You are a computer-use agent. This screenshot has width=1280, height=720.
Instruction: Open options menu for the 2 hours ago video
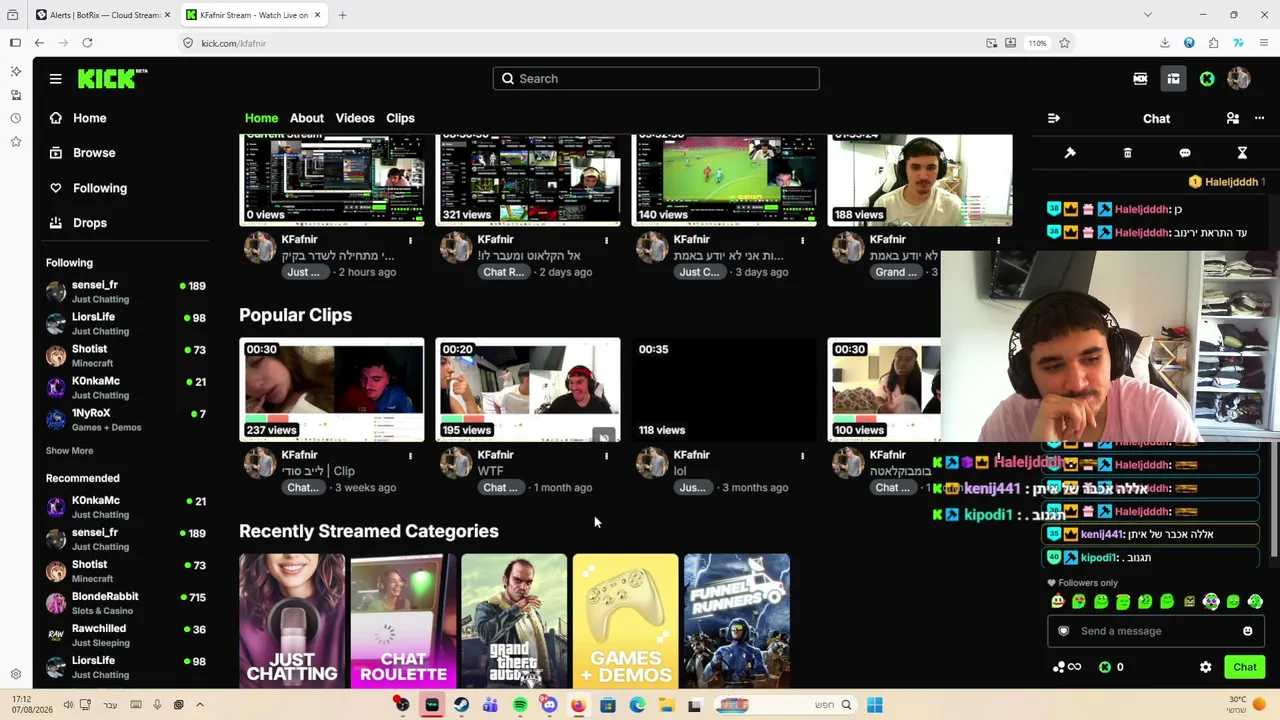click(410, 240)
